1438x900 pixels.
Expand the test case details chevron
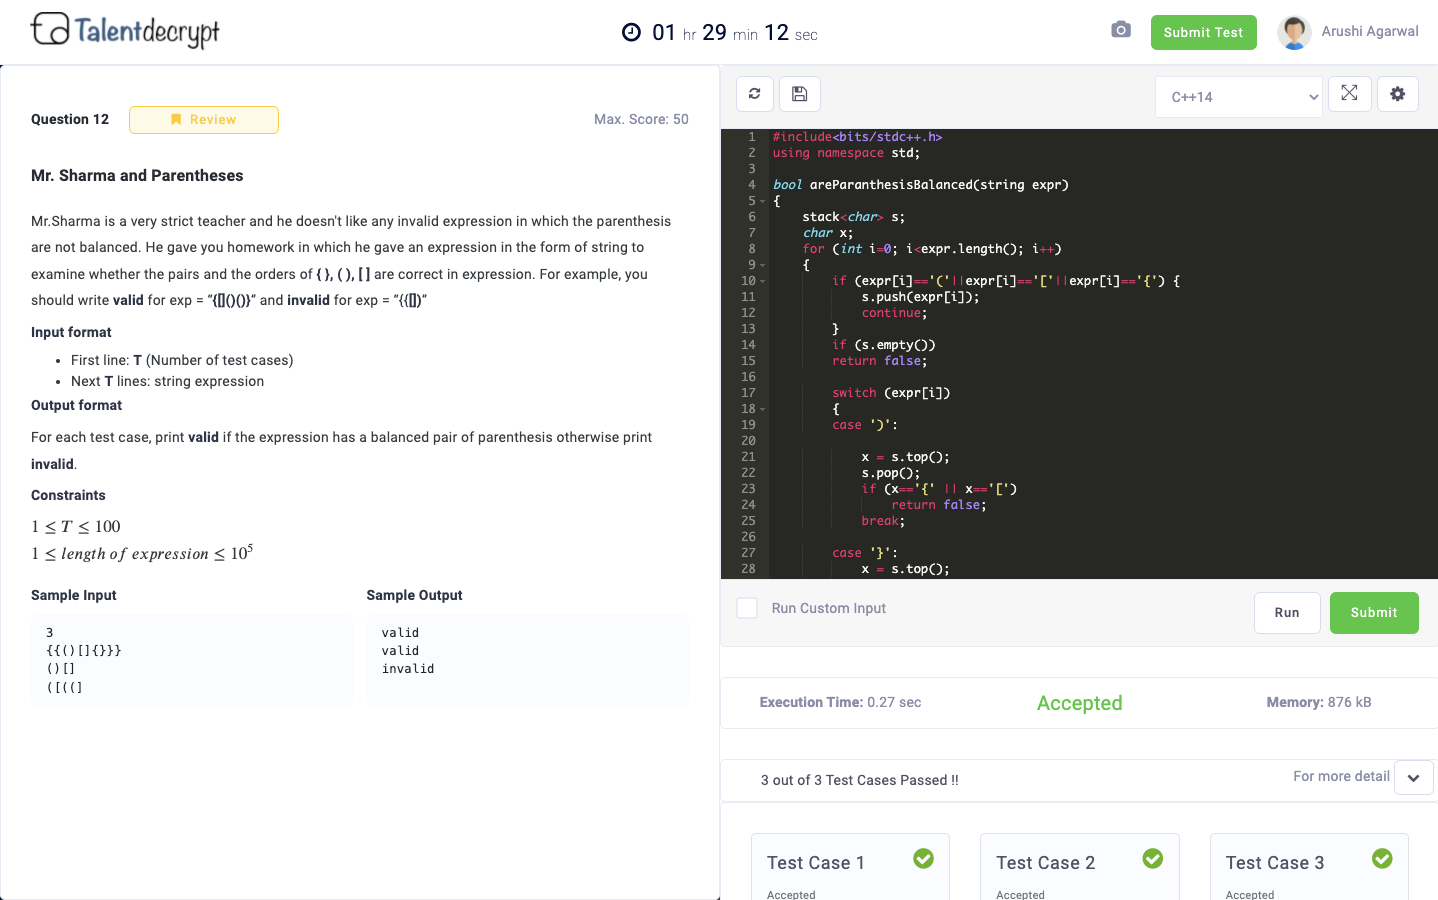pyautogui.click(x=1413, y=778)
